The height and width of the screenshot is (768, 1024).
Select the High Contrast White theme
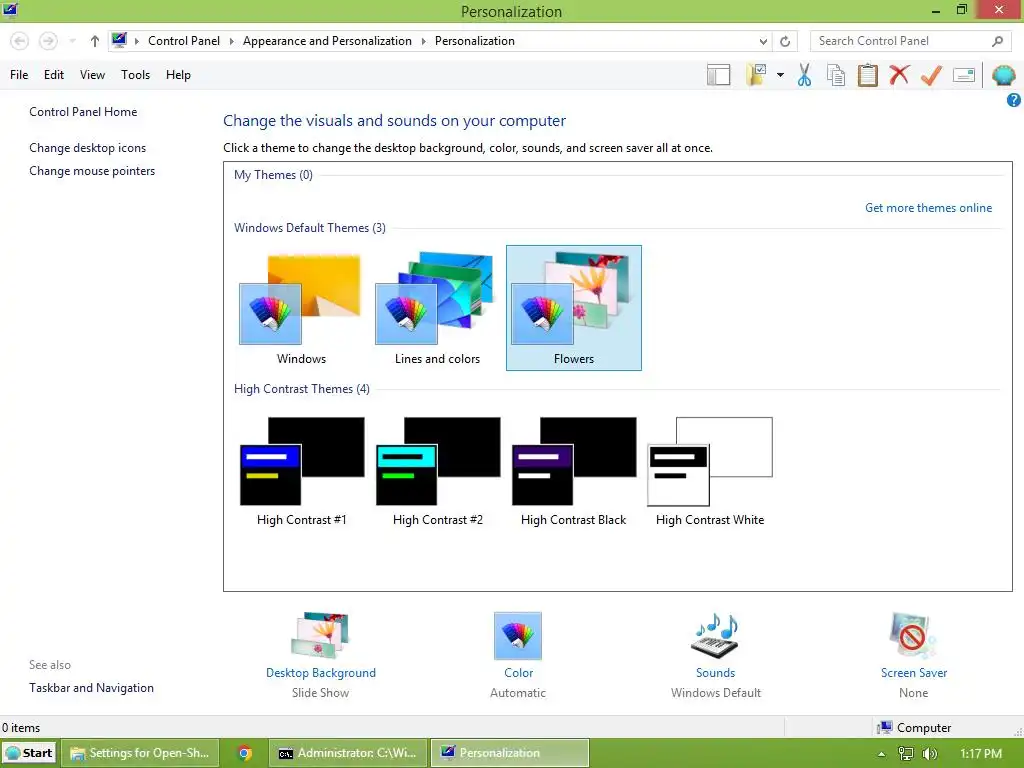[x=710, y=470]
